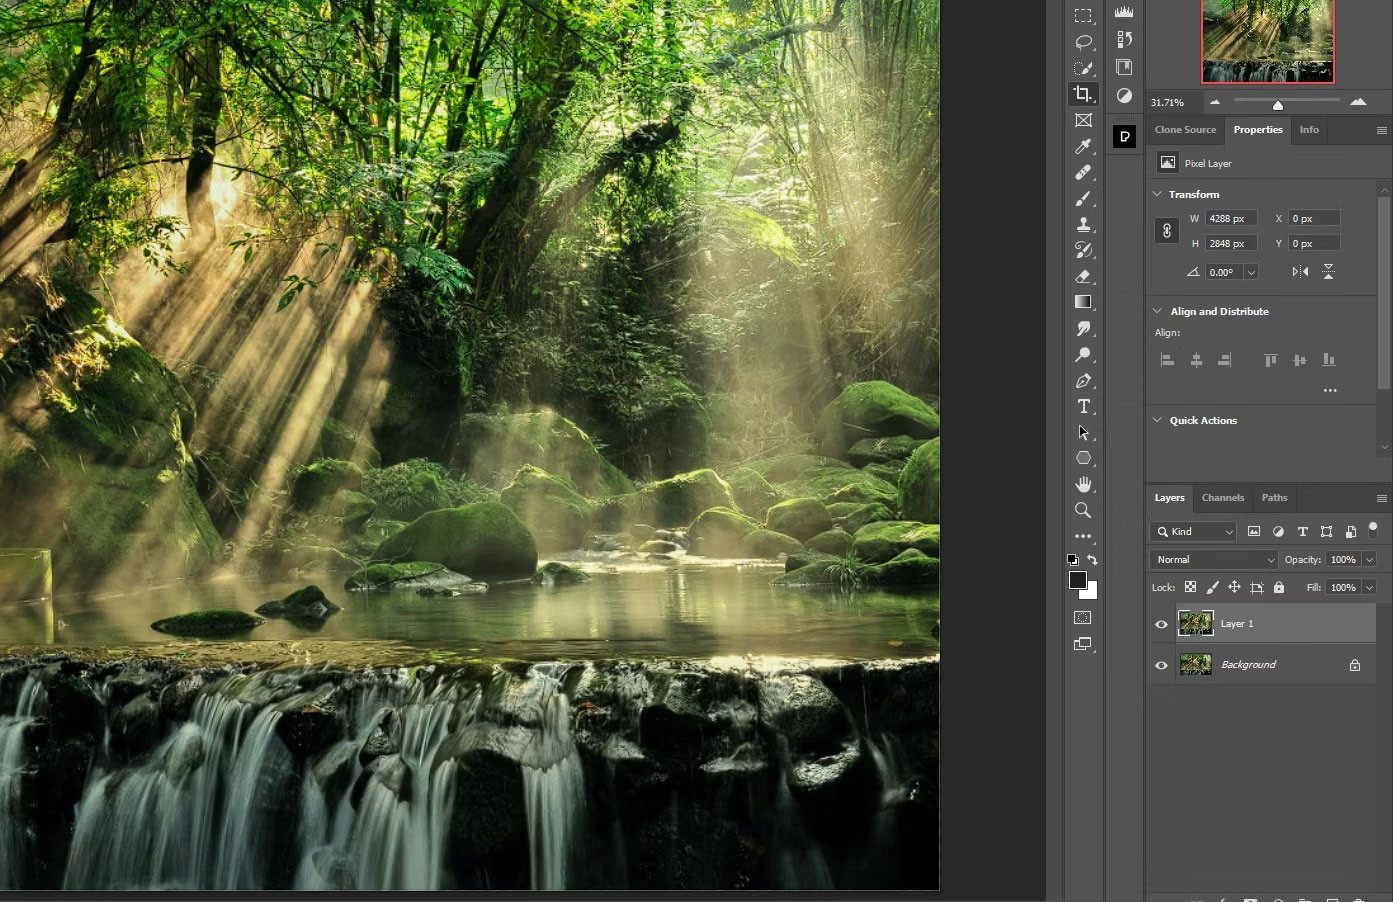This screenshot has height=902, width=1393.
Task: Flip layer horizontally in Transform
Action: coord(1300,272)
